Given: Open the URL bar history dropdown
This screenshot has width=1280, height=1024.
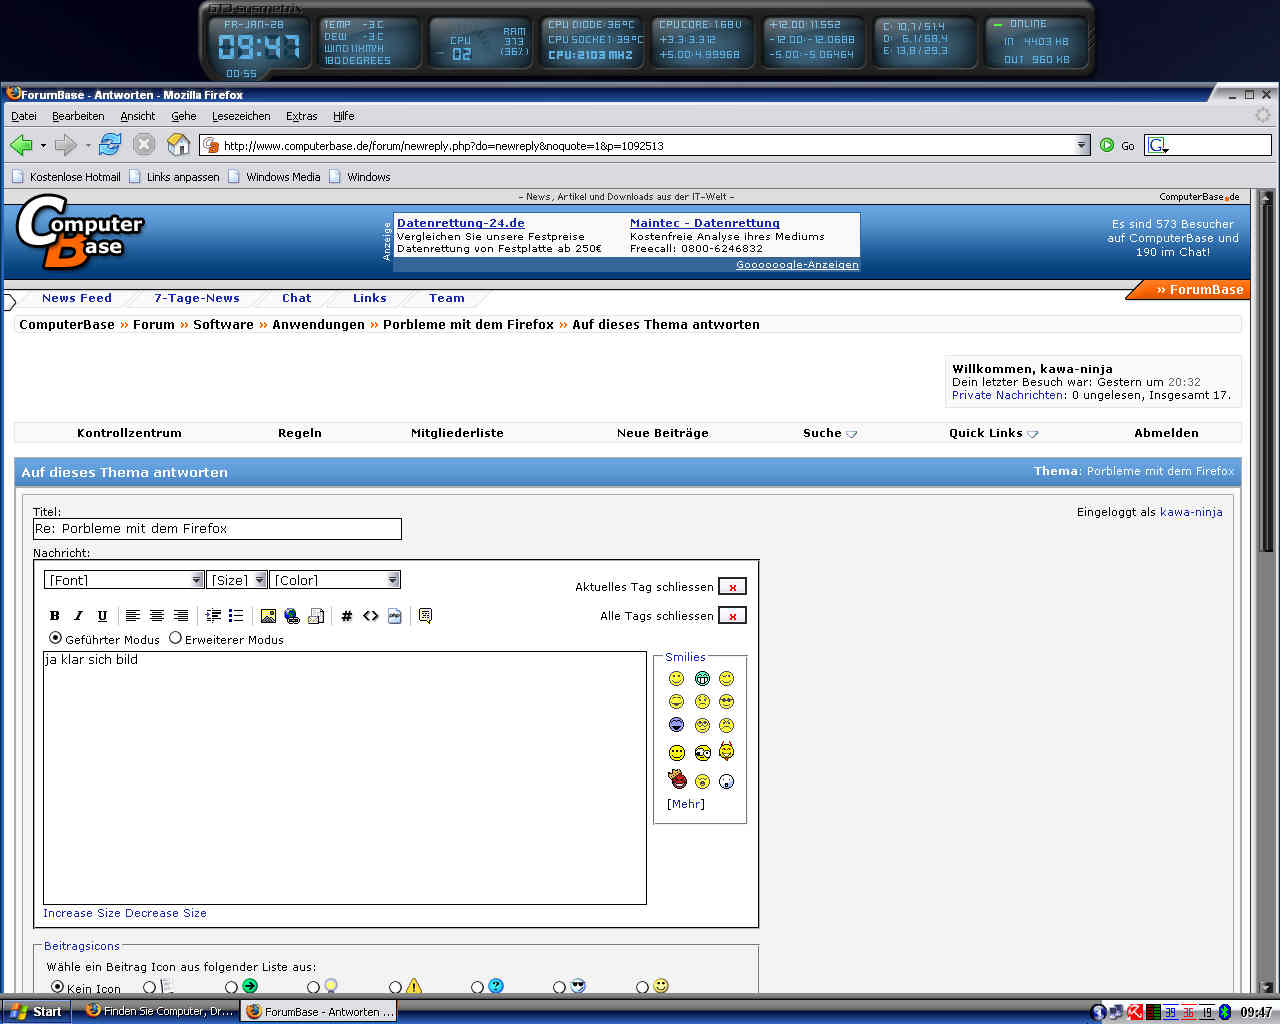Looking at the screenshot, I should point(1081,145).
